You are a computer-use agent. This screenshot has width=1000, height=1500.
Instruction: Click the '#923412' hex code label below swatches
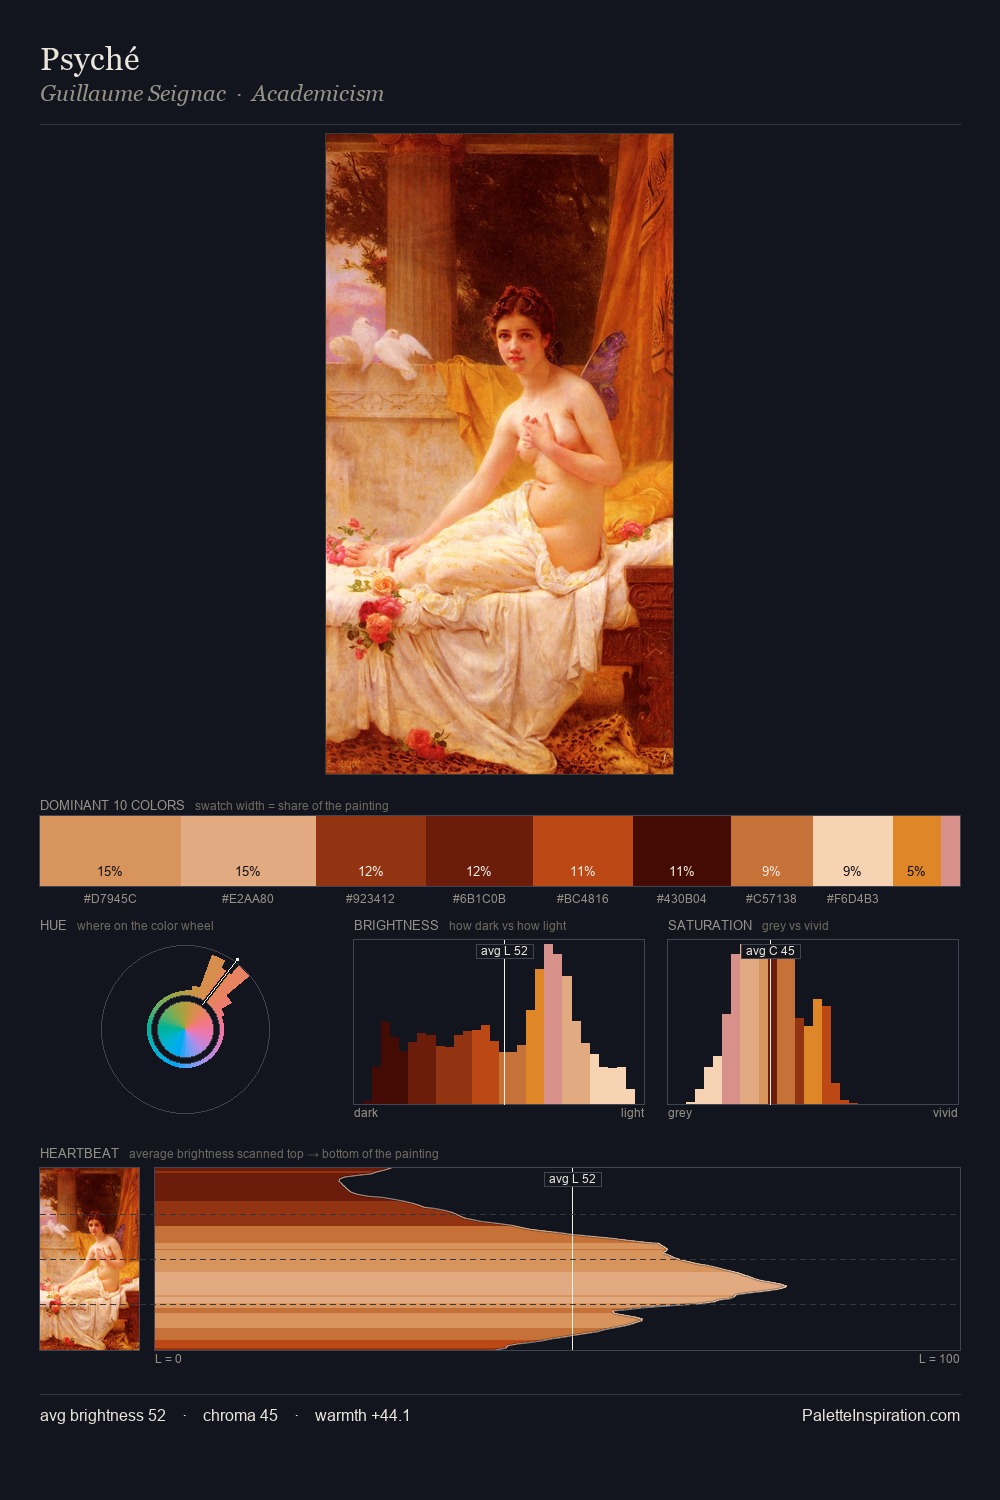click(370, 899)
